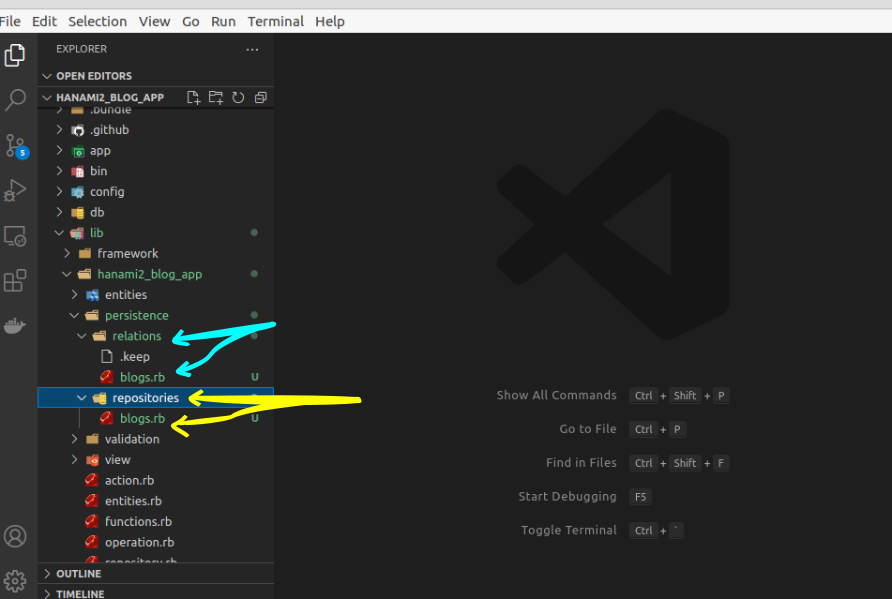Open explorer Views and More Actions ellipsis

pyautogui.click(x=252, y=49)
